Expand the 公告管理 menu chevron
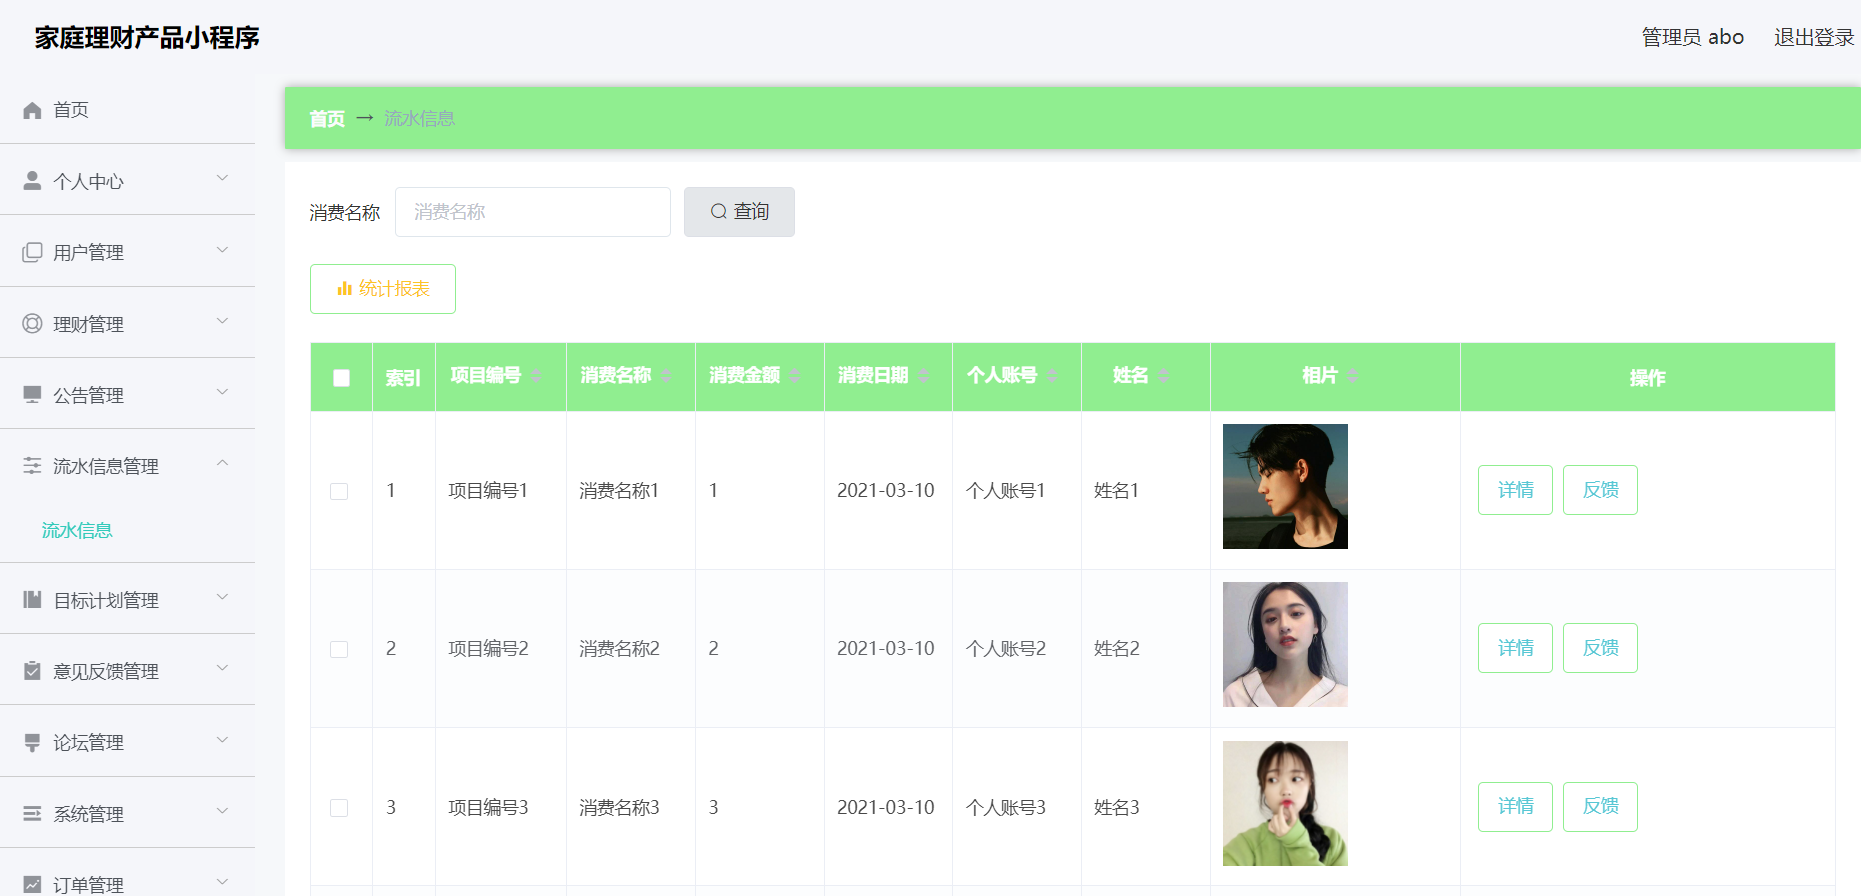 point(222,392)
